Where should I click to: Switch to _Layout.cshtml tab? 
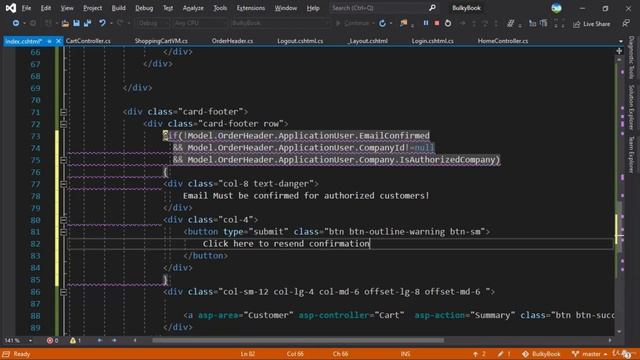point(367,41)
